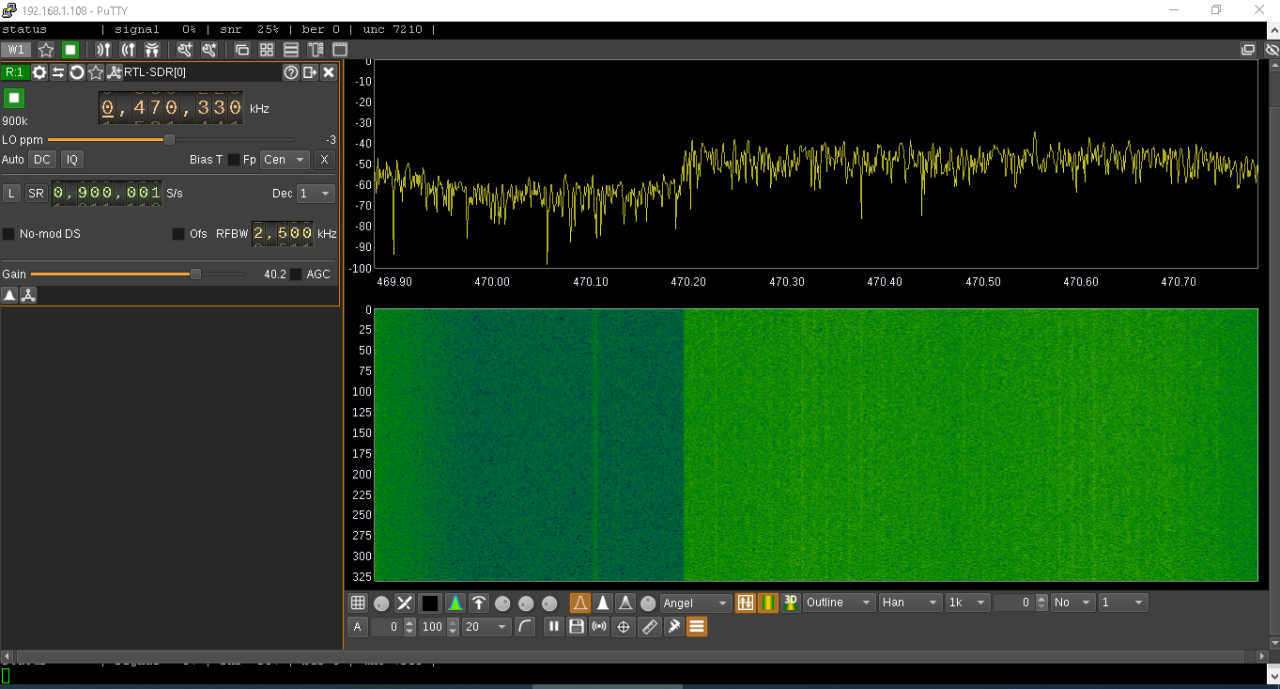This screenshot has width=1280, height=689.
Task: Expand the Han FFT window dropdown
Action: coord(910,603)
